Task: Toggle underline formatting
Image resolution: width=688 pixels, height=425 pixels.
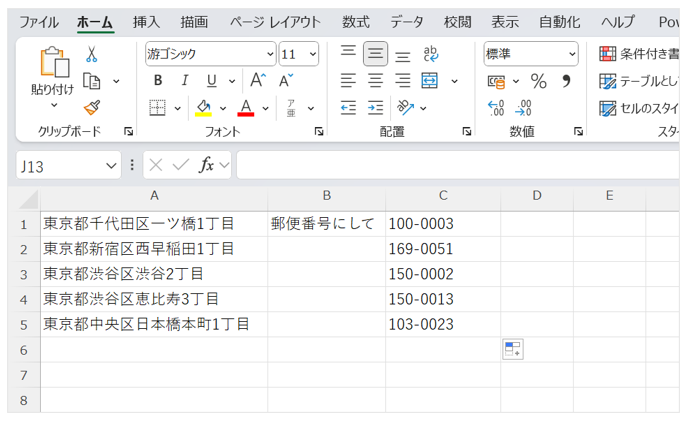Action: [211, 80]
